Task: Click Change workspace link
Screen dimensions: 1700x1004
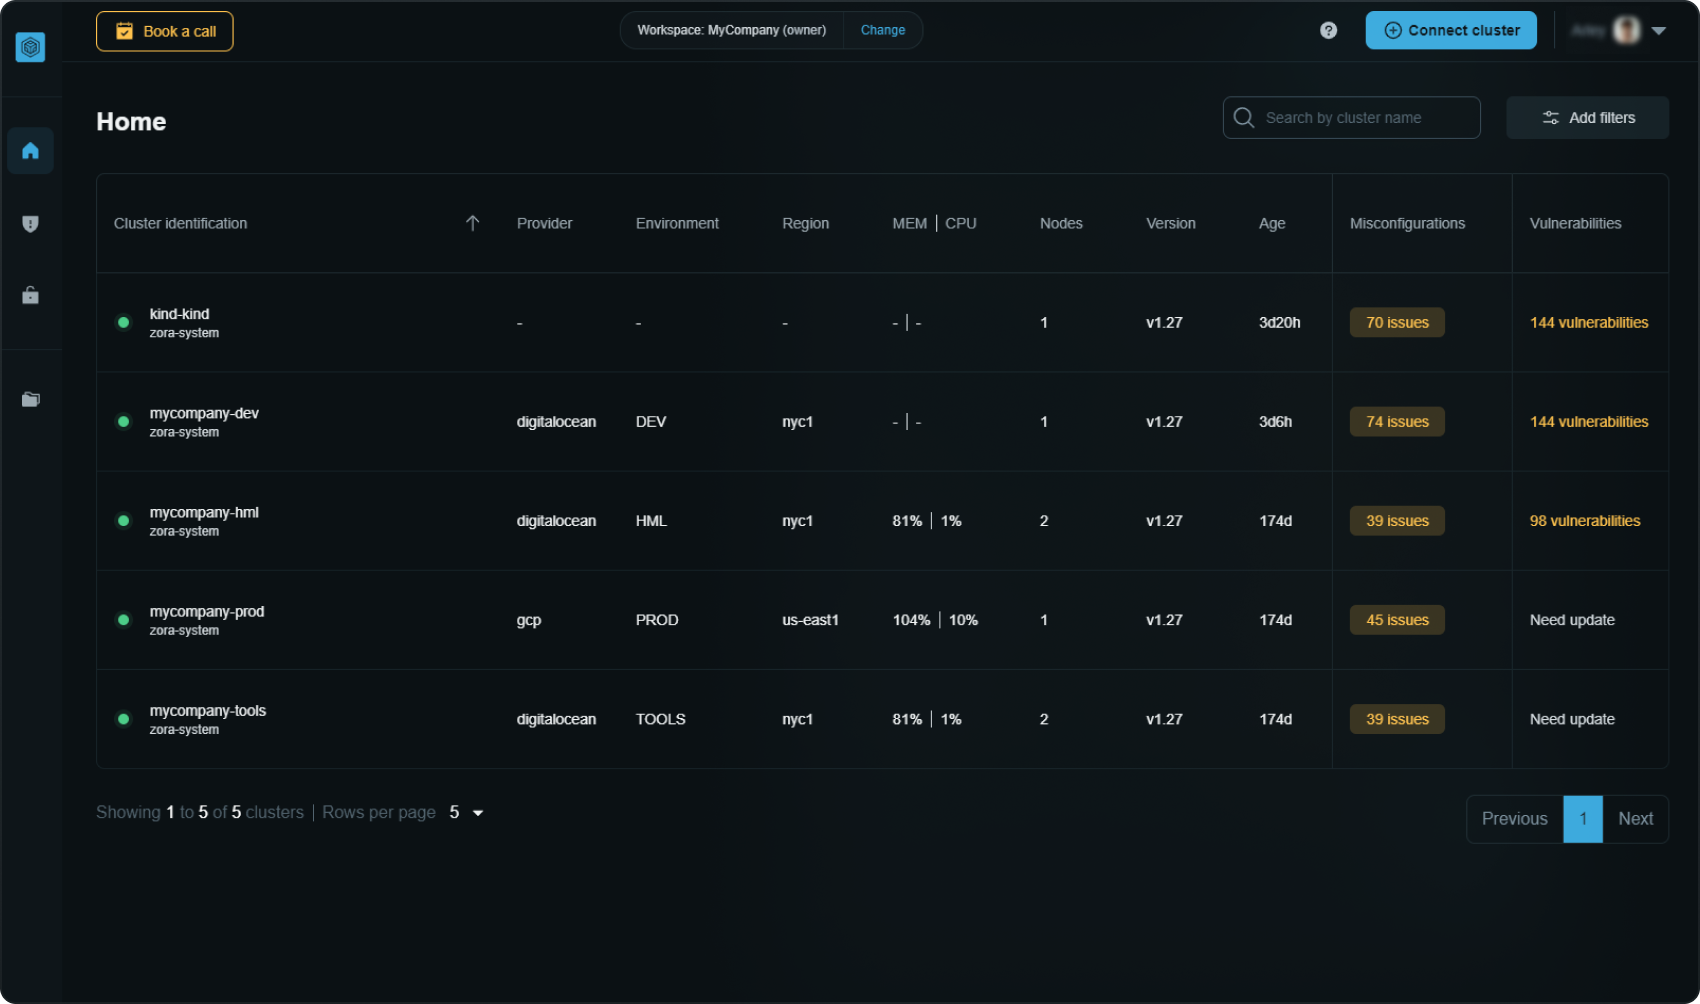Action: coord(882,30)
